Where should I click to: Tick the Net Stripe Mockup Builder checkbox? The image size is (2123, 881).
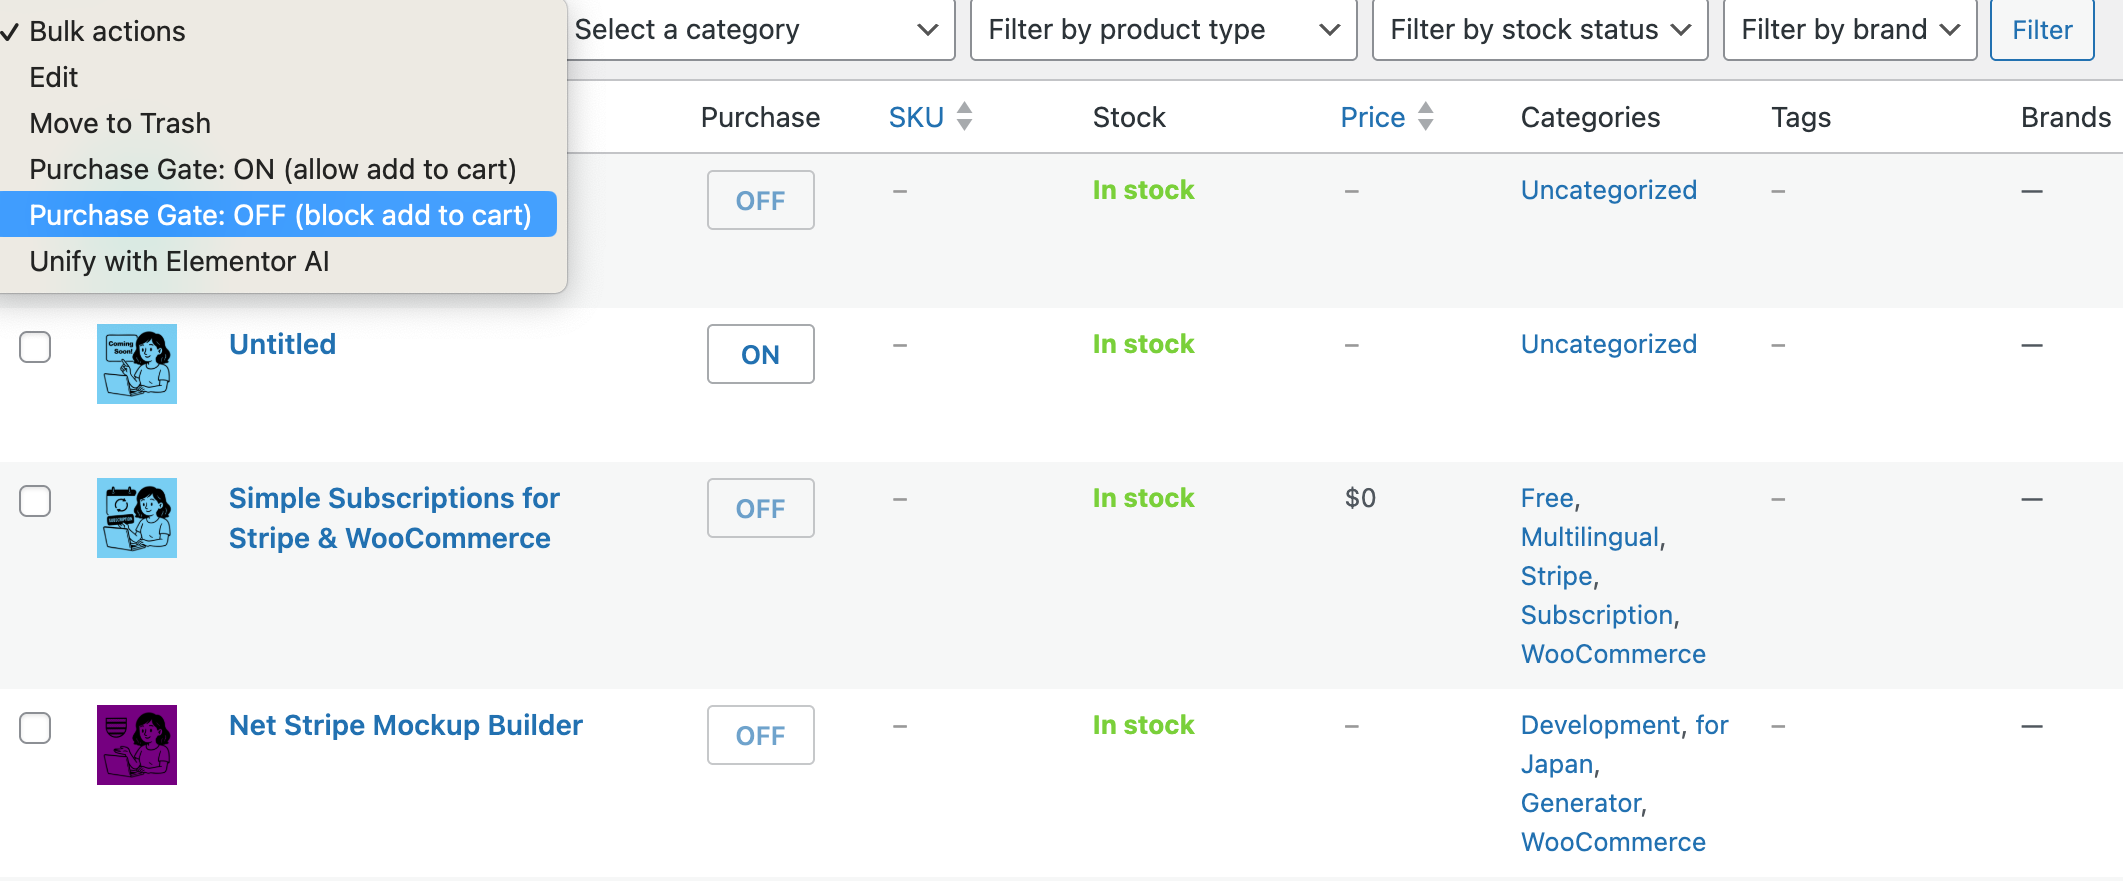pyautogui.click(x=35, y=728)
